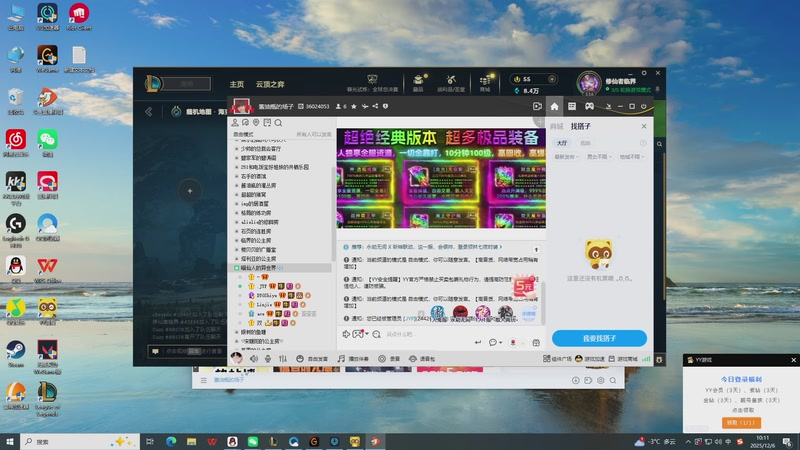The height and width of the screenshot is (450, 800).
Task: Click the music note accompaniment button
Action: 353,359
